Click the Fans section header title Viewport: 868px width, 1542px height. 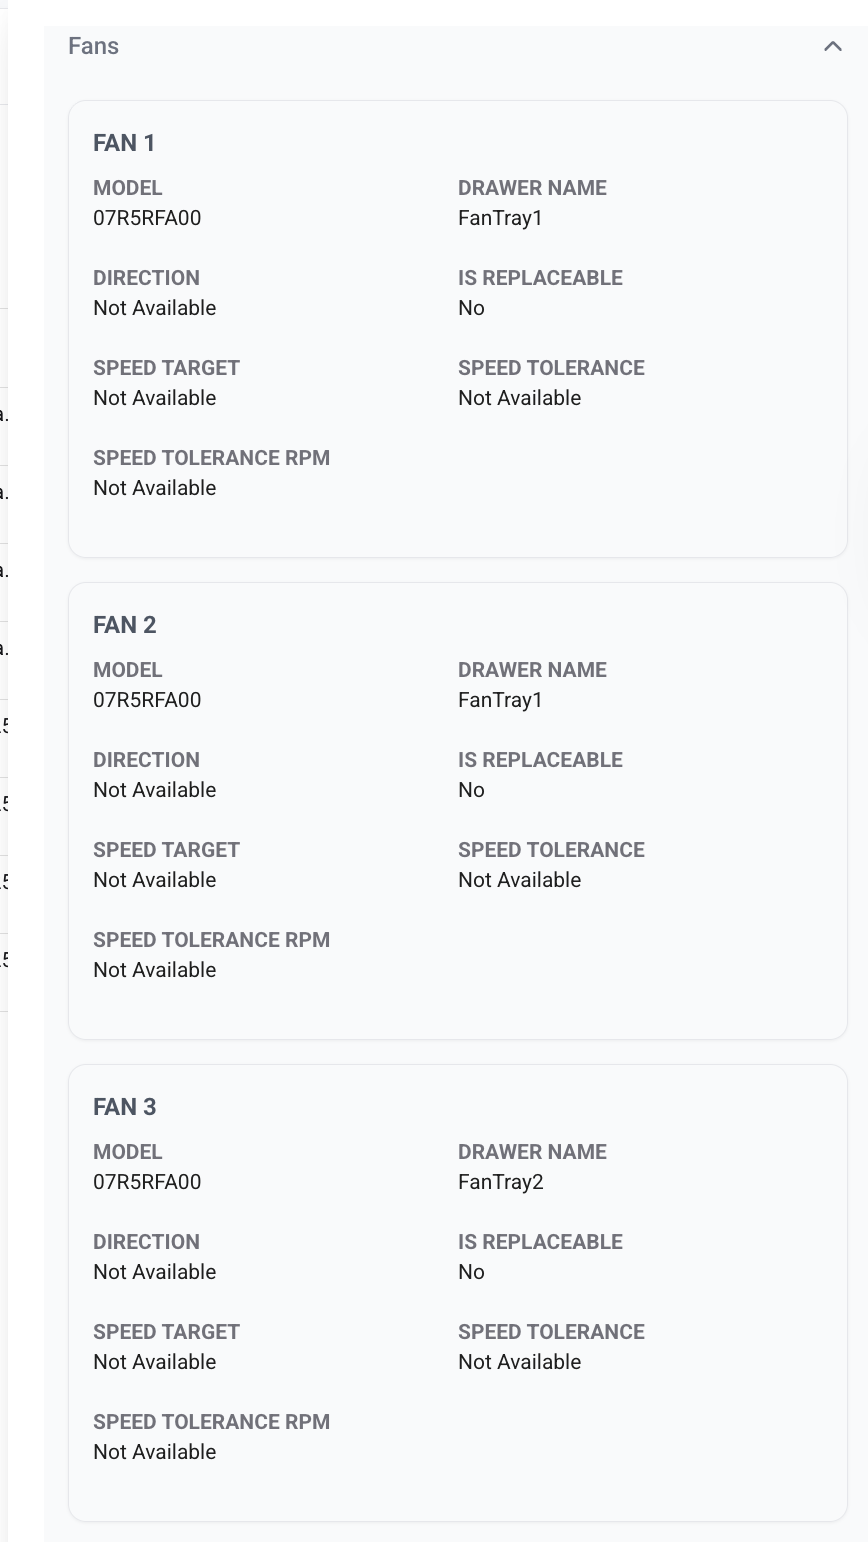[93, 46]
